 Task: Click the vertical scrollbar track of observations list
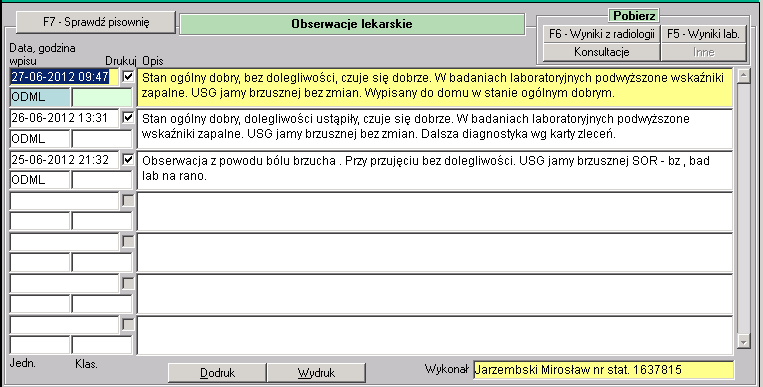tap(743, 208)
